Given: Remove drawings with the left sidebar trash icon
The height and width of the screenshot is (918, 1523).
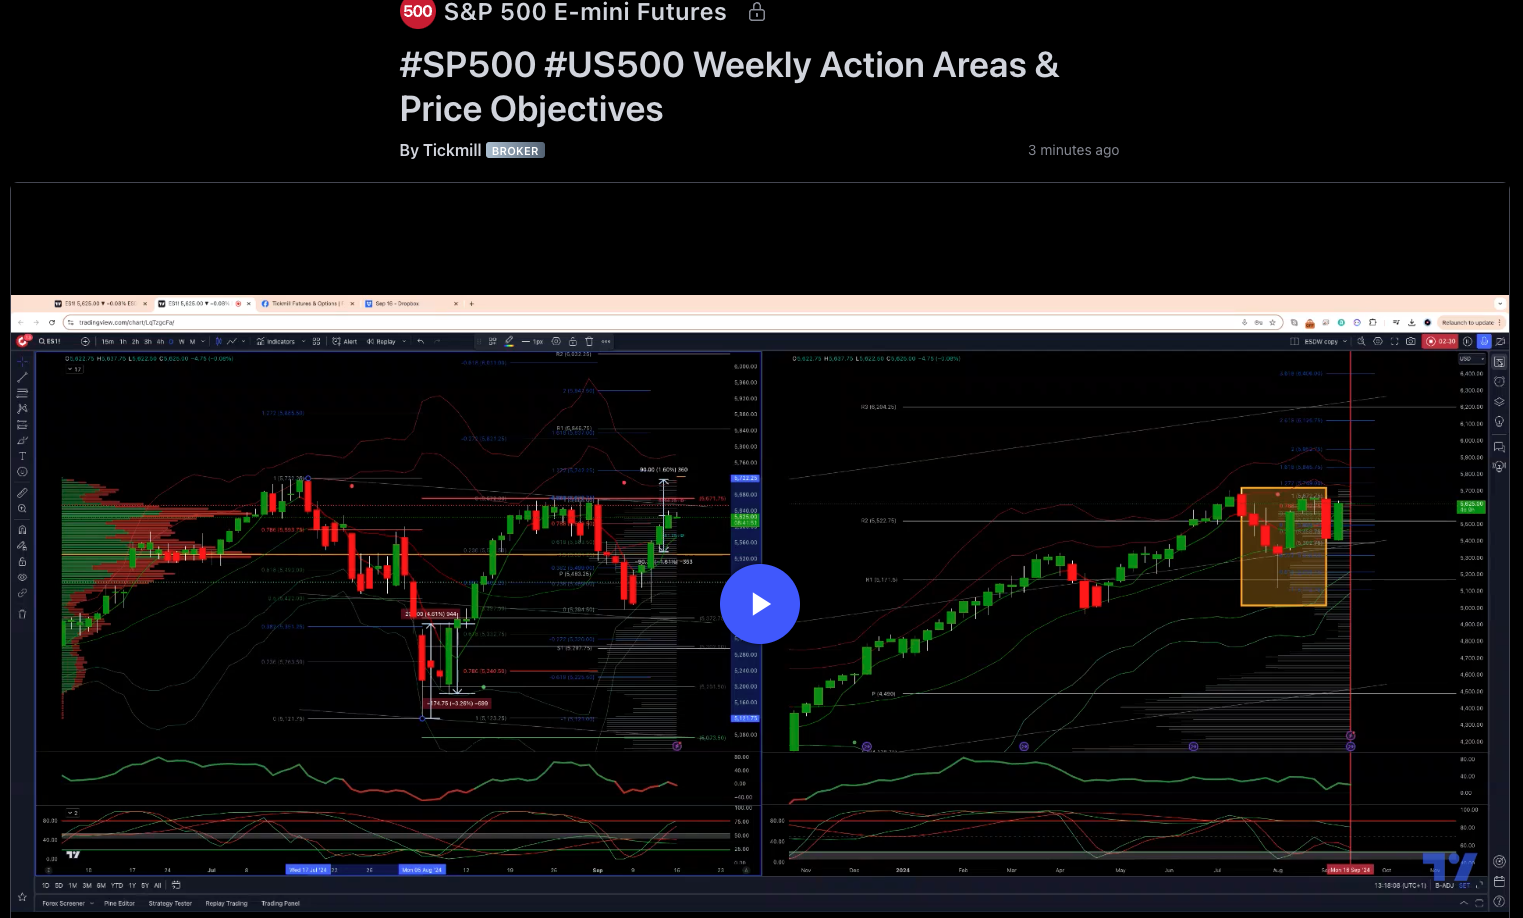Looking at the screenshot, I should click(22, 613).
